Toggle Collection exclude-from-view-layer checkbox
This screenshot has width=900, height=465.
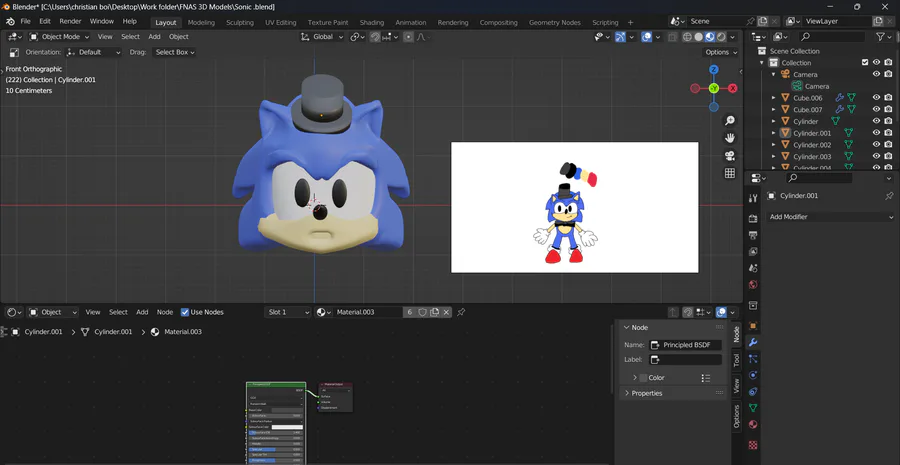tap(865, 63)
